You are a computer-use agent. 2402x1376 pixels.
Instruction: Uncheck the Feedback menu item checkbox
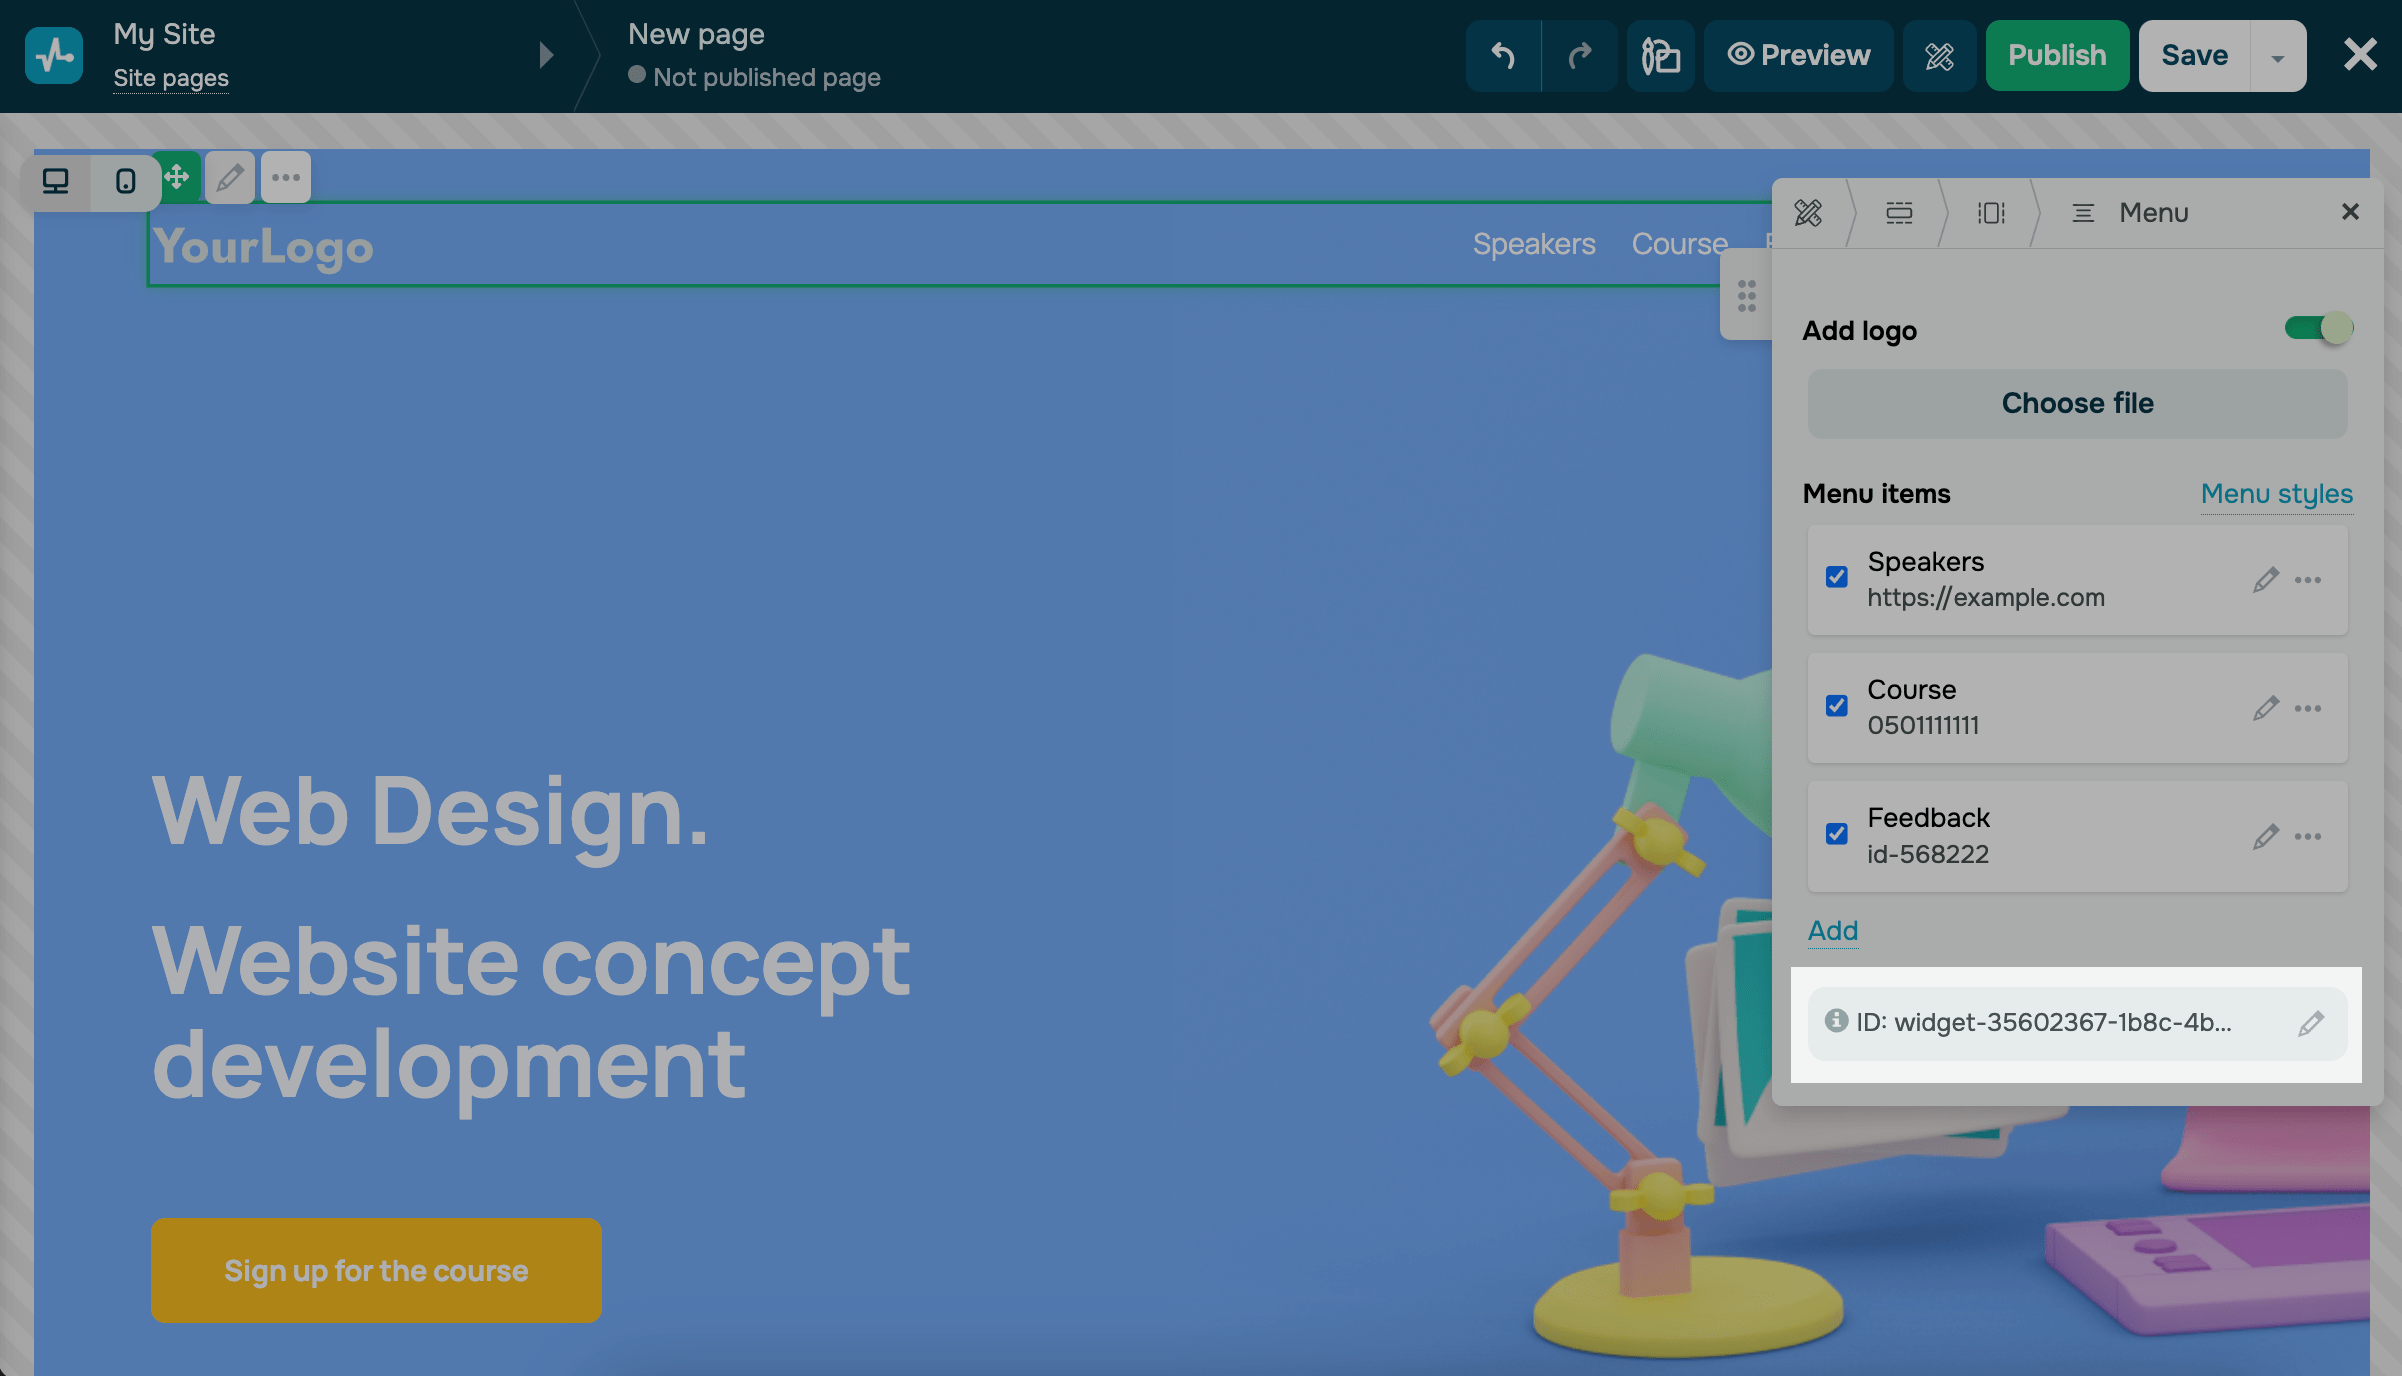[1836, 834]
